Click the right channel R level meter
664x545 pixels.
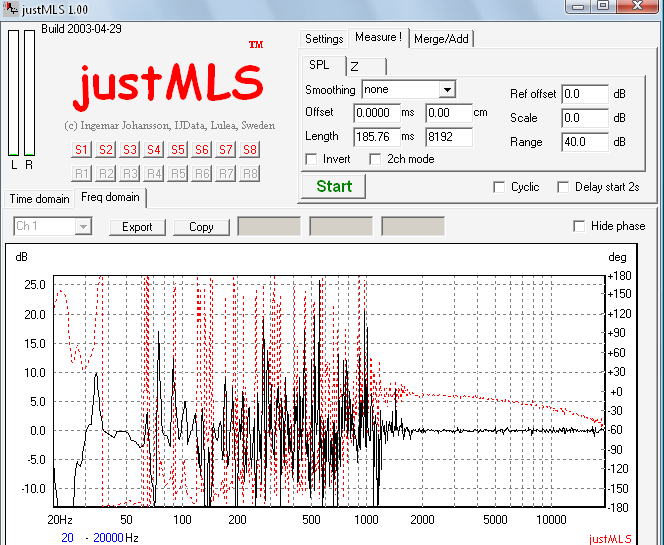tap(29, 93)
